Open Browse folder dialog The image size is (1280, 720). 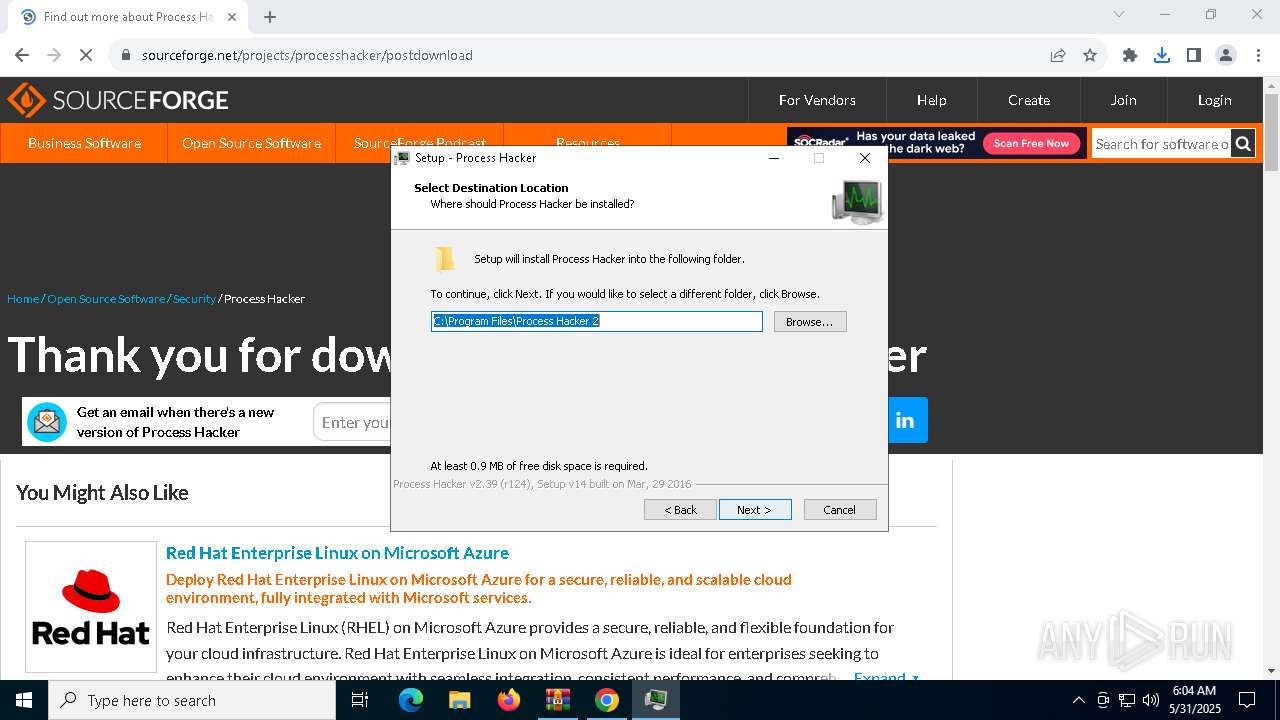(x=810, y=322)
